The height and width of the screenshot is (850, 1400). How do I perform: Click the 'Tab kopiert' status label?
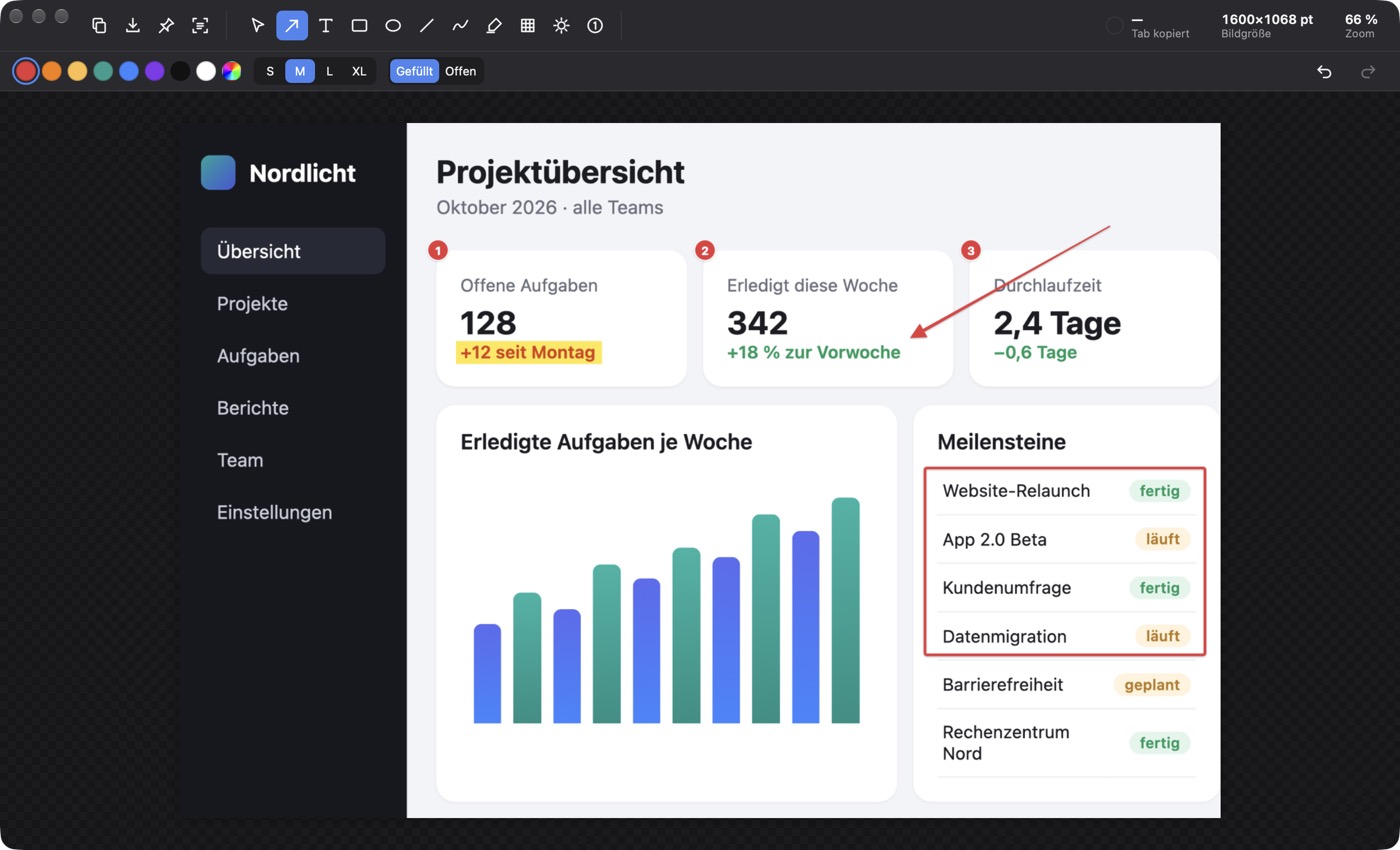[x=1160, y=33]
